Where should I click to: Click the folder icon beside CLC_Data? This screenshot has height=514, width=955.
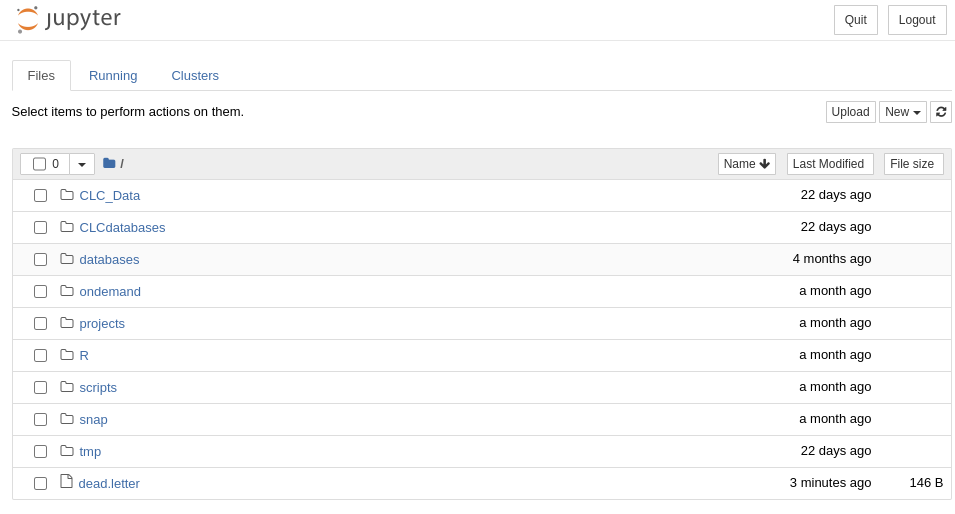point(67,195)
